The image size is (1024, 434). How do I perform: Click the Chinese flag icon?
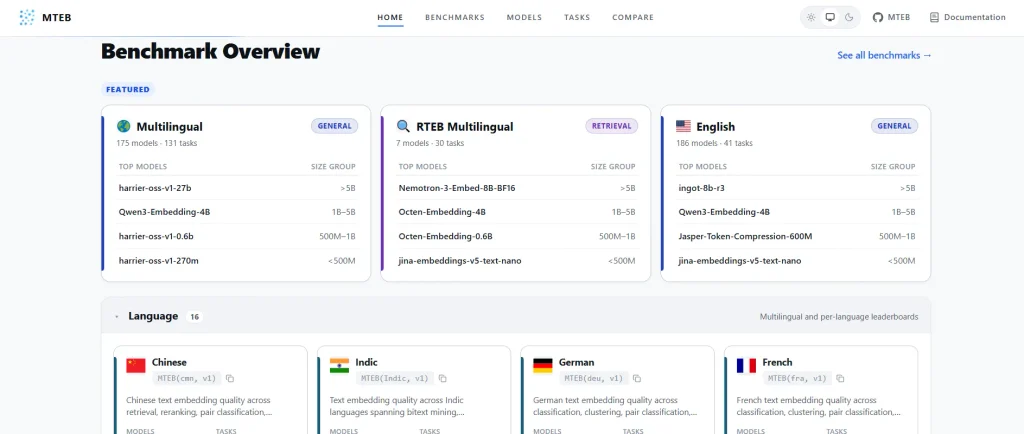(136, 365)
